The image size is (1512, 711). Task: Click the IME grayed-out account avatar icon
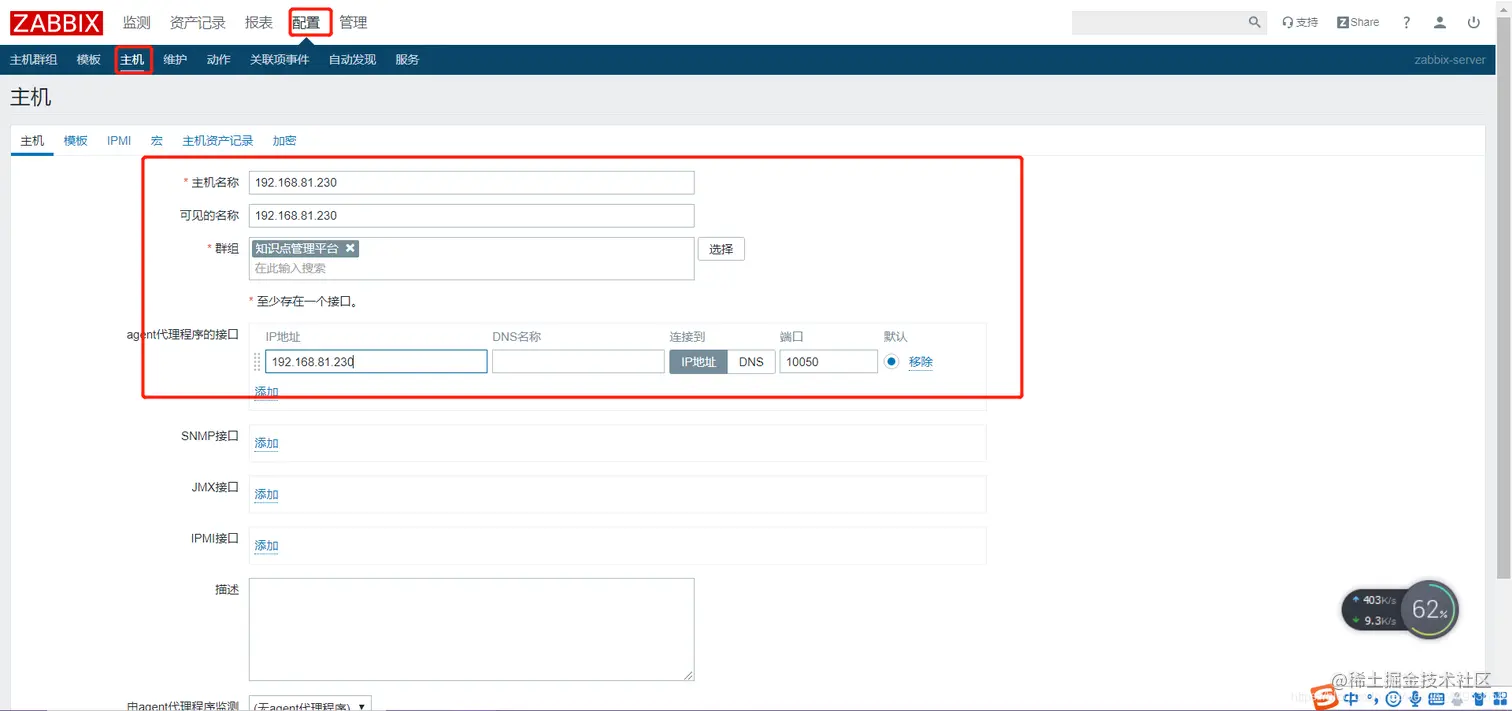[x=1457, y=699]
